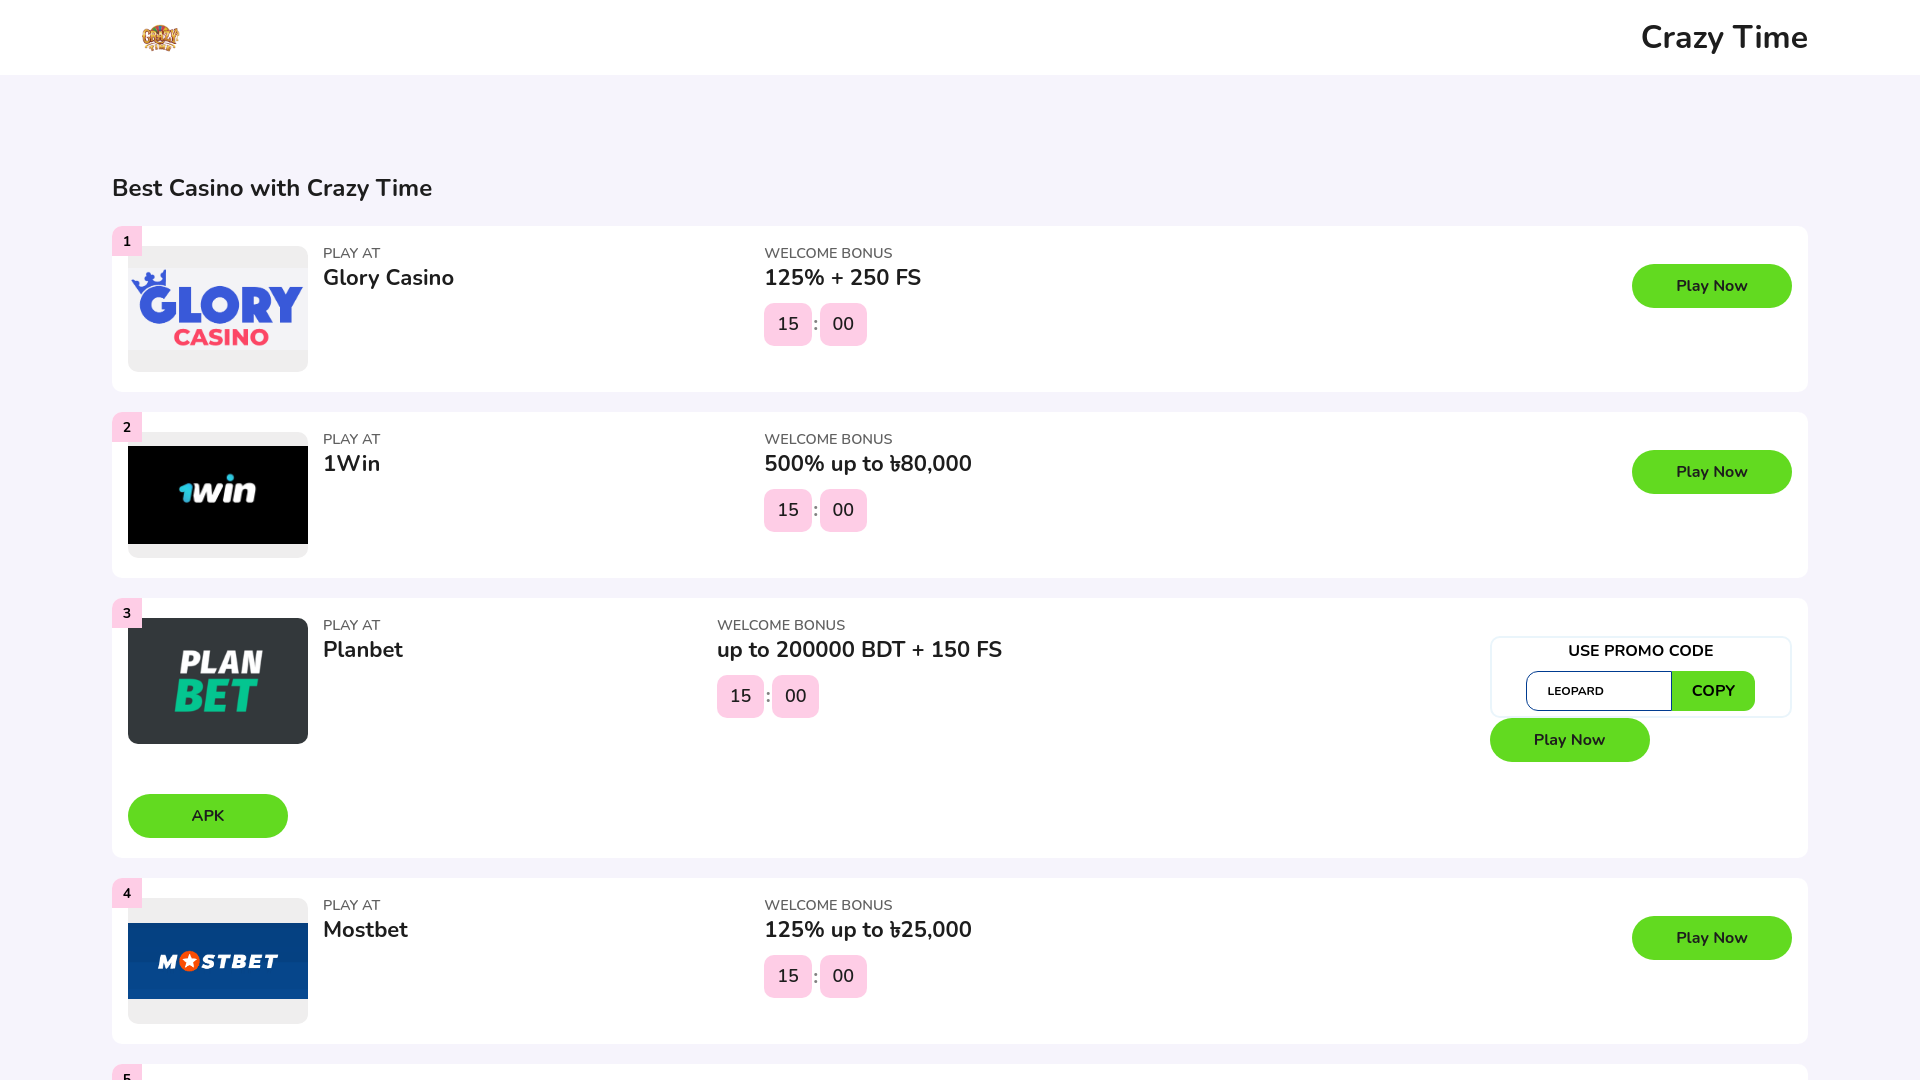Screen dimensions: 1920x1080
Task: Open the Planbet logo thumbnail
Action: point(218,681)
